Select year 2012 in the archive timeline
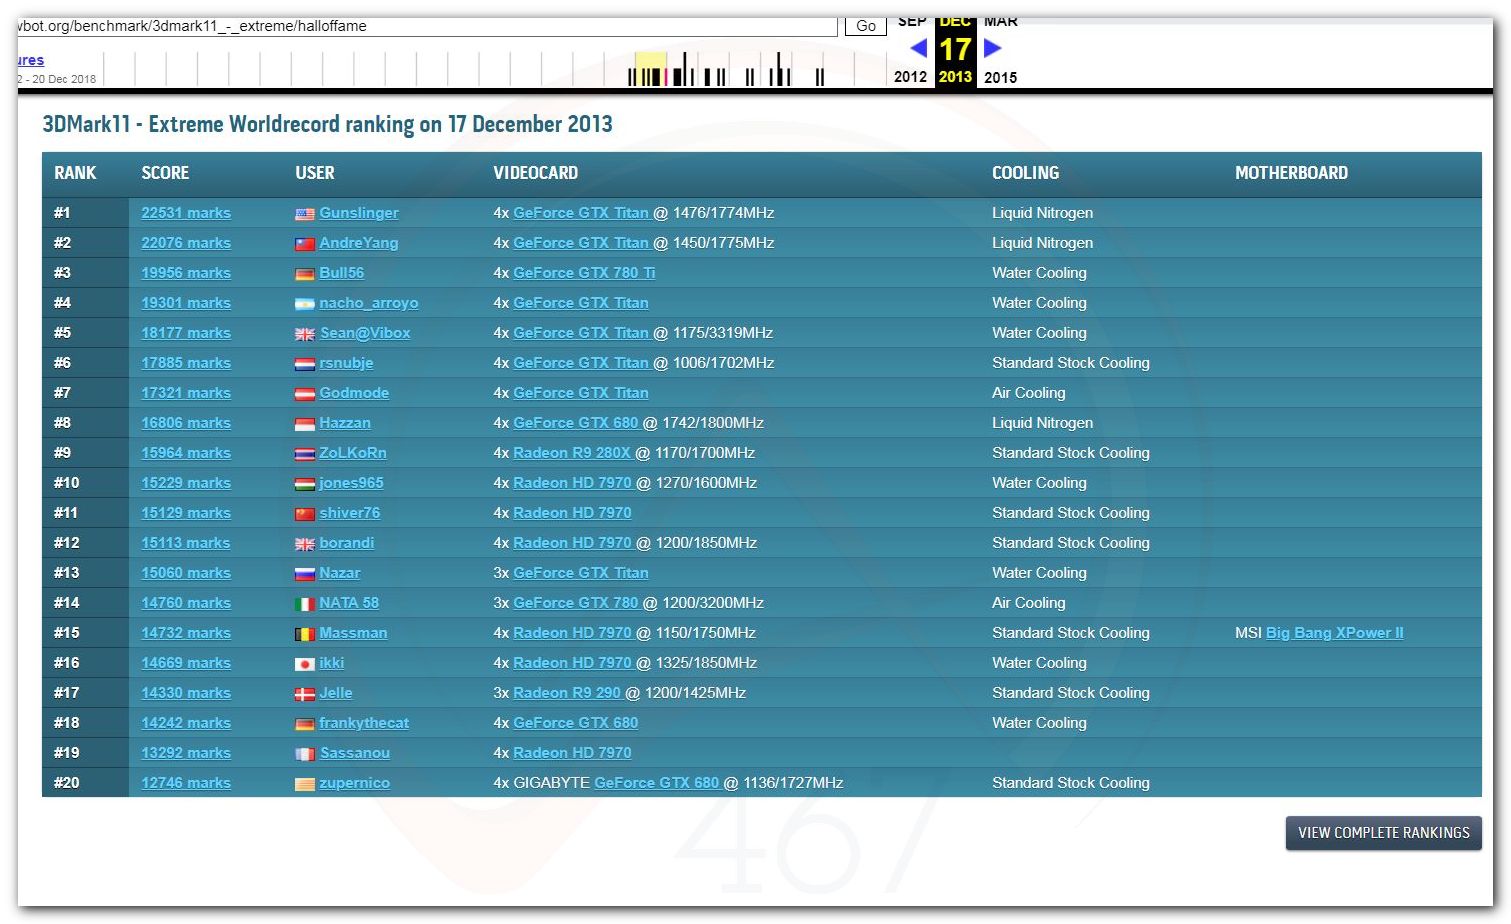The height and width of the screenshot is (924, 1511). tap(910, 77)
